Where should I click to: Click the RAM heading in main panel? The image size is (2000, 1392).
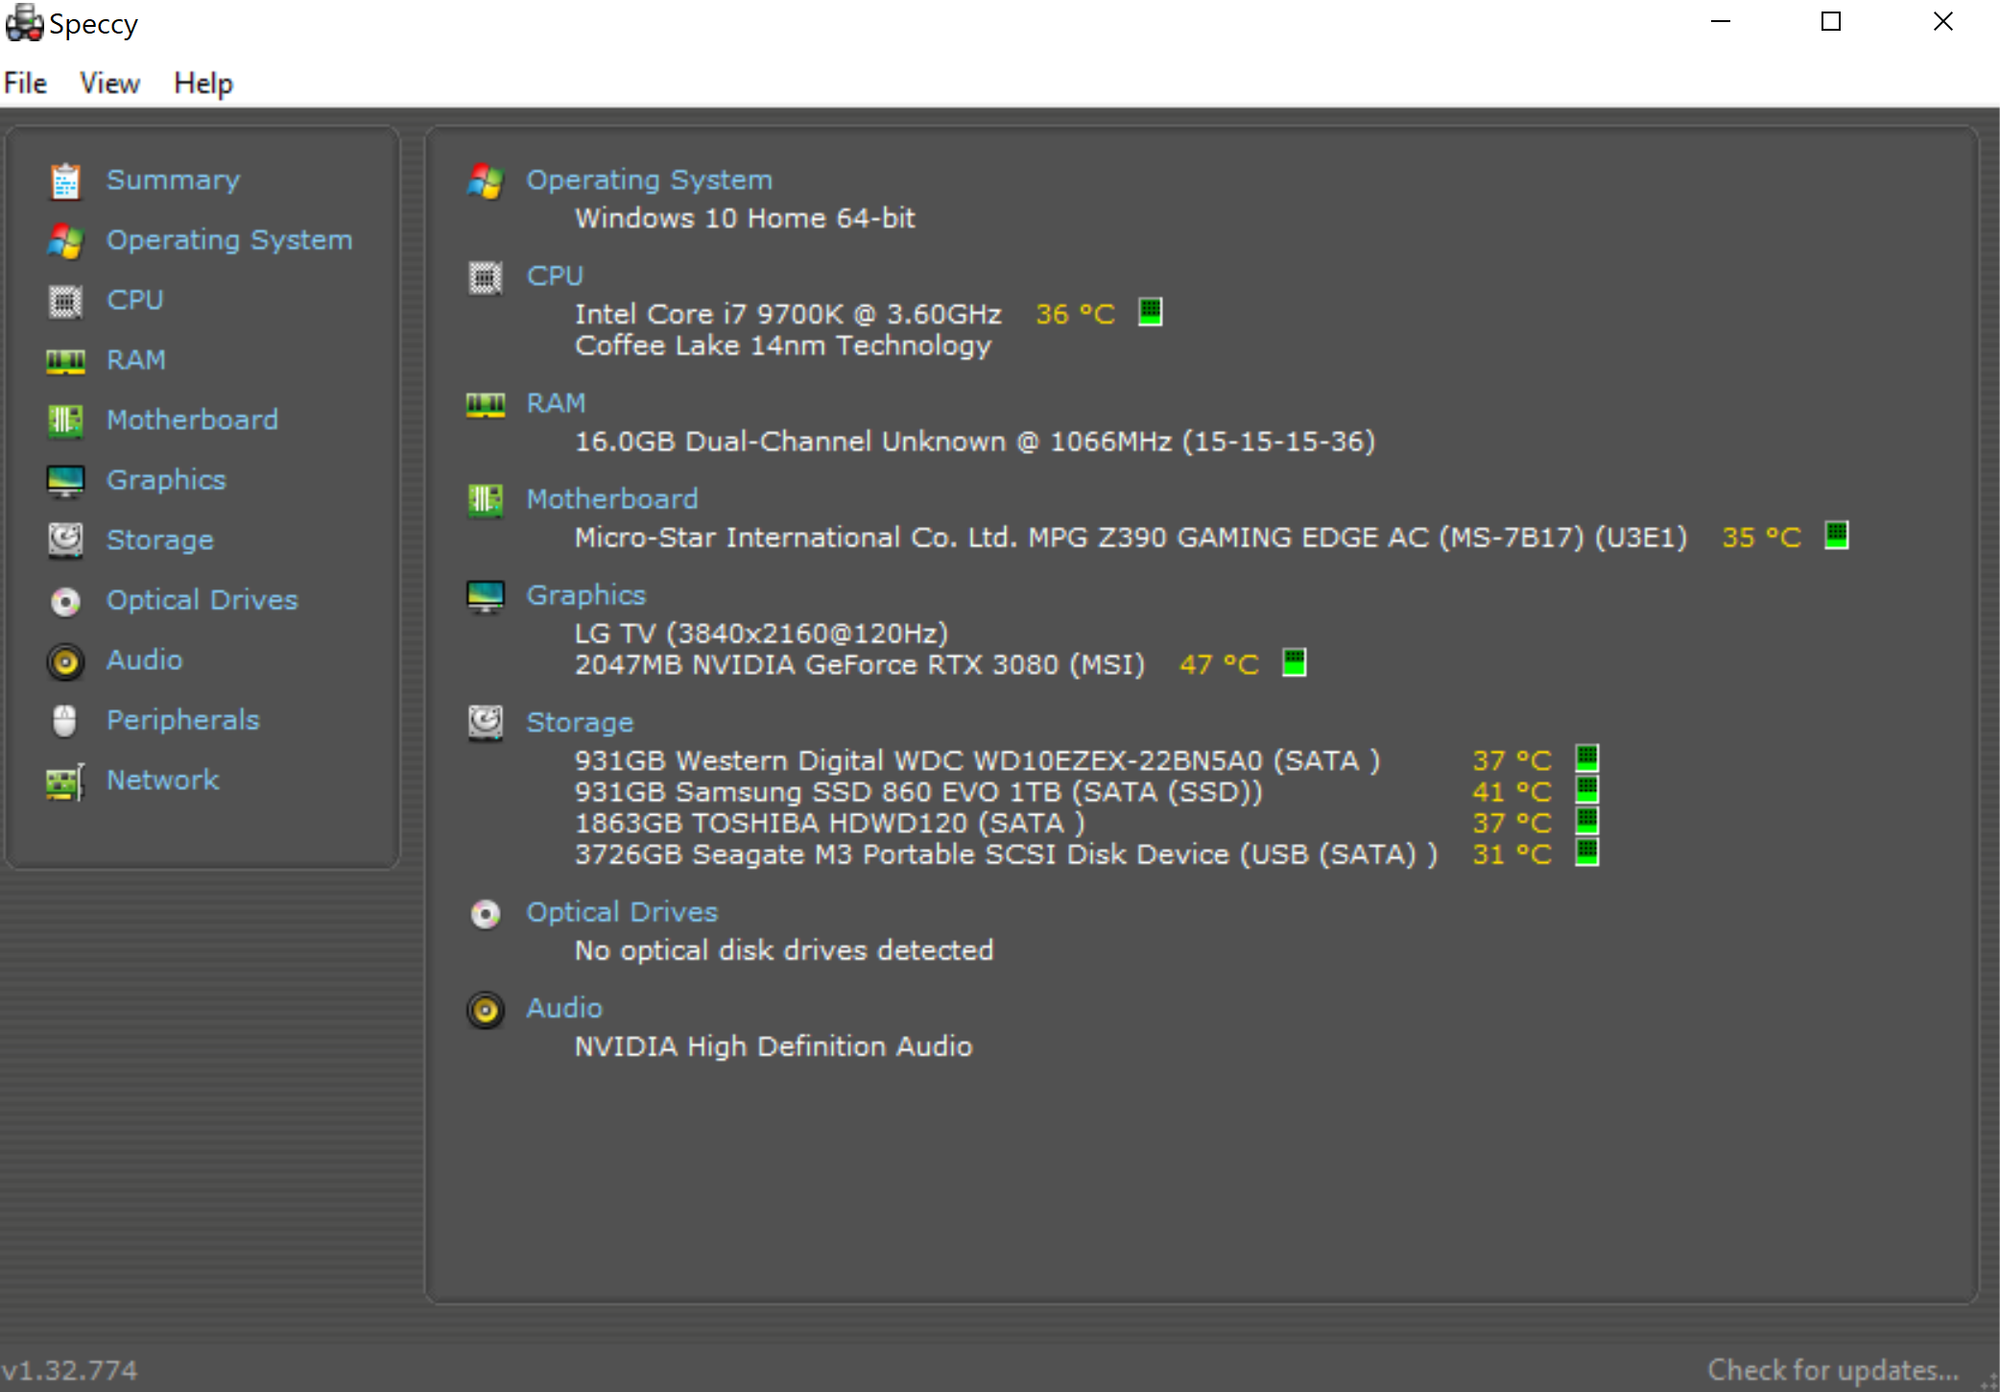click(556, 403)
